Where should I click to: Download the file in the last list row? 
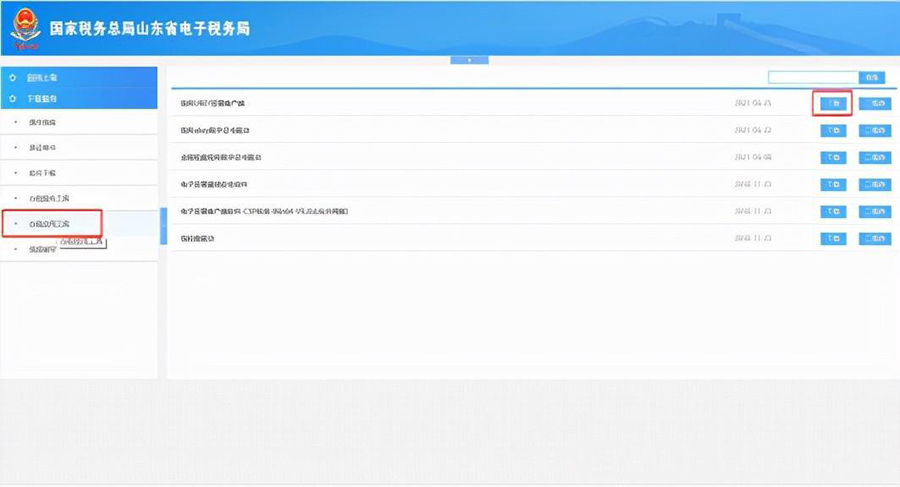point(832,239)
